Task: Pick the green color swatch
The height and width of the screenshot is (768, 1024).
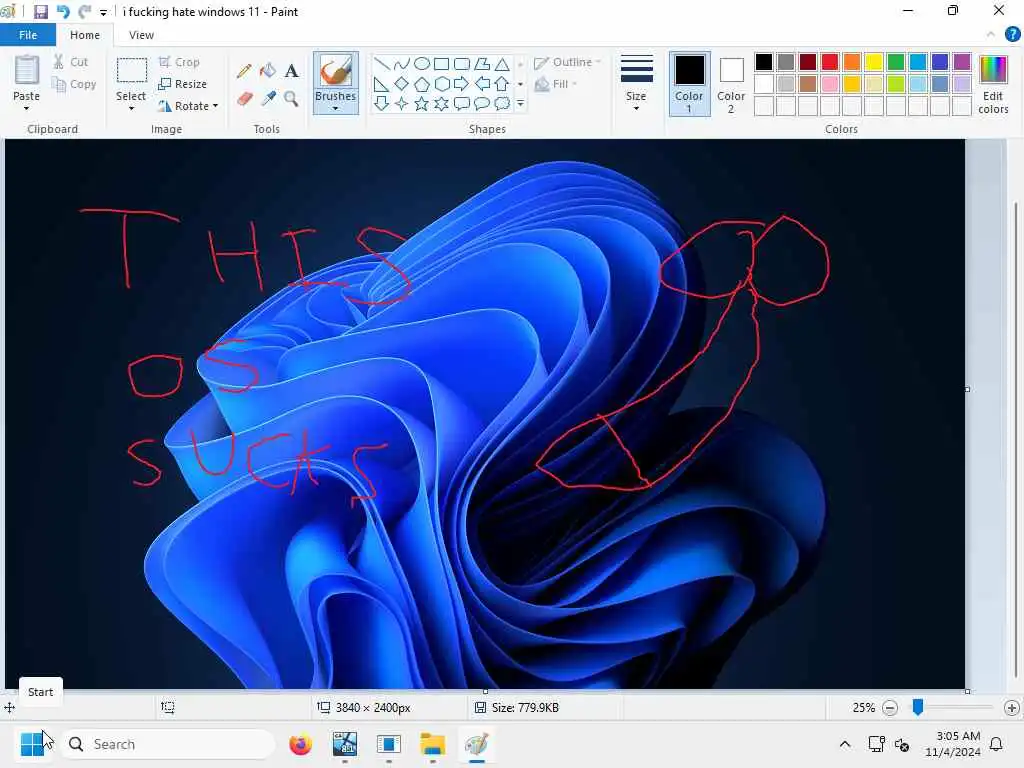Action: (x=896, y=62)
